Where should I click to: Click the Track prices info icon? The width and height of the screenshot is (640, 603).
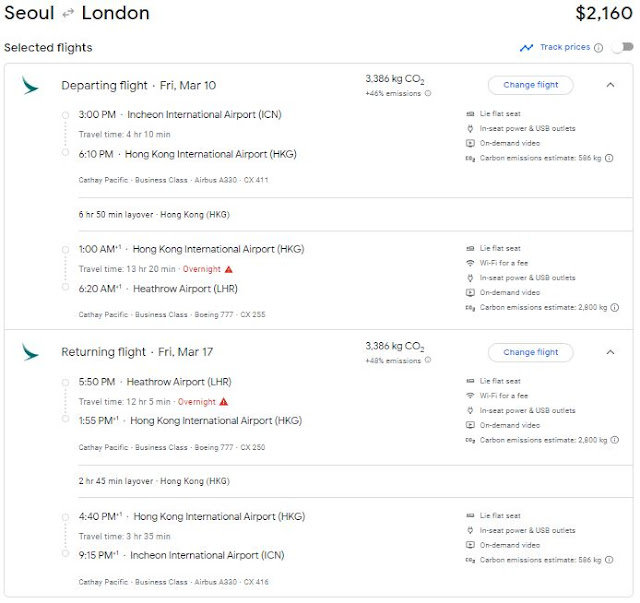tap(598, 47)
